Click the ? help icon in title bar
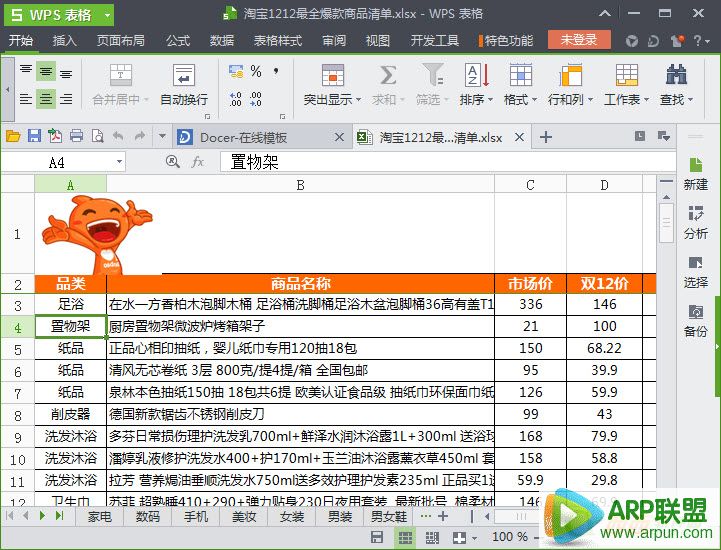This screenshot has width=721, height=550. [698, 41]
